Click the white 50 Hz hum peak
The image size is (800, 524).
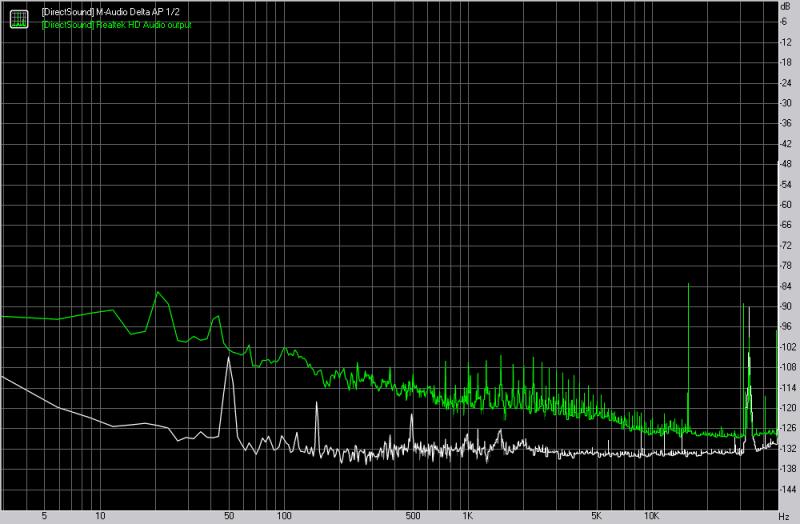[229, 358]
